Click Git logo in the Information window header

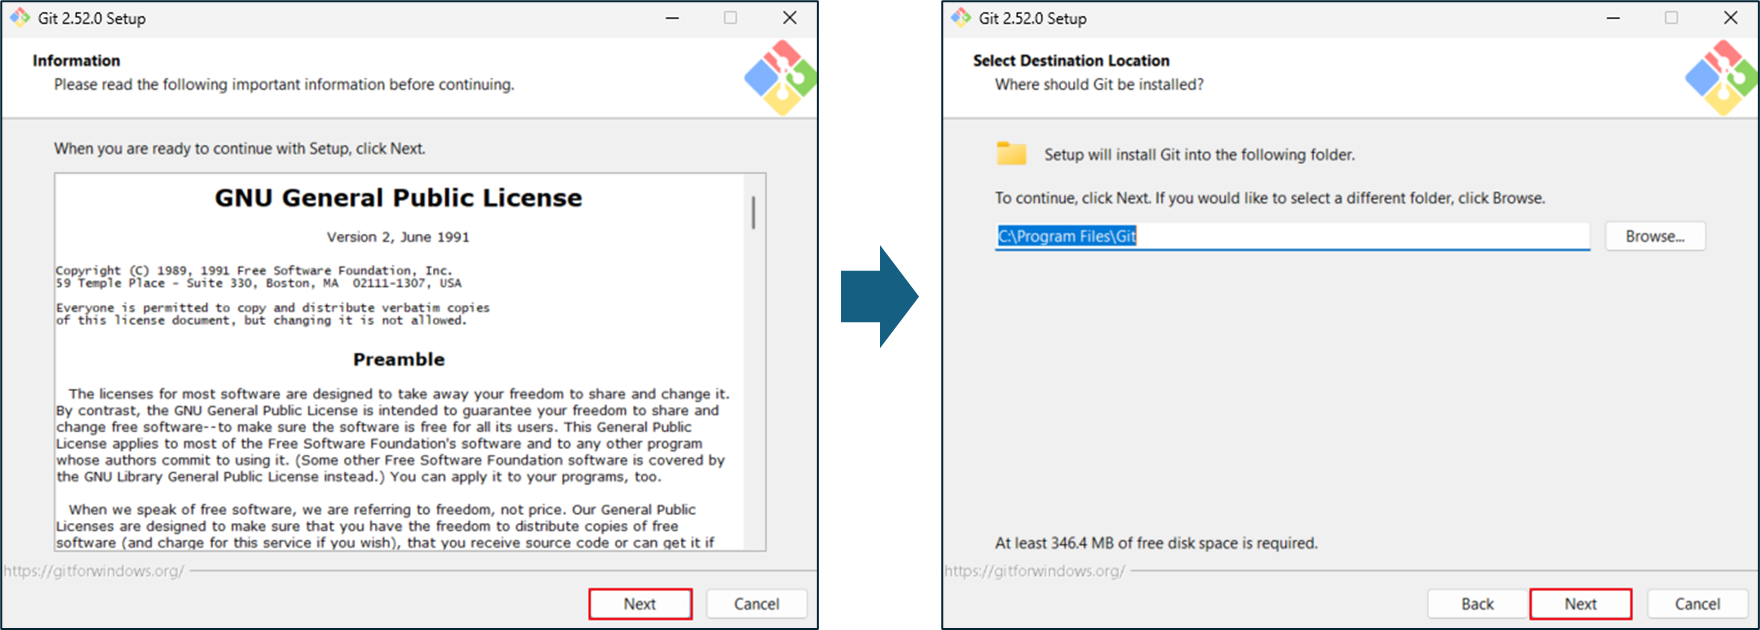coord(781,77)
